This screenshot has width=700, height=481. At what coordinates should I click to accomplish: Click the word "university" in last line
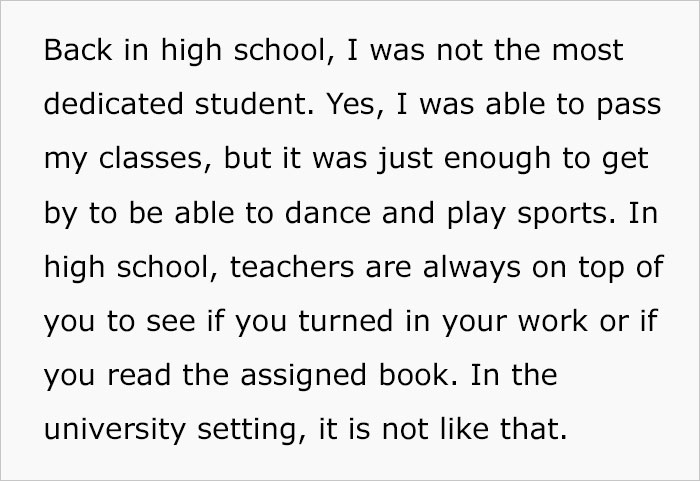[x=115, y=431]
